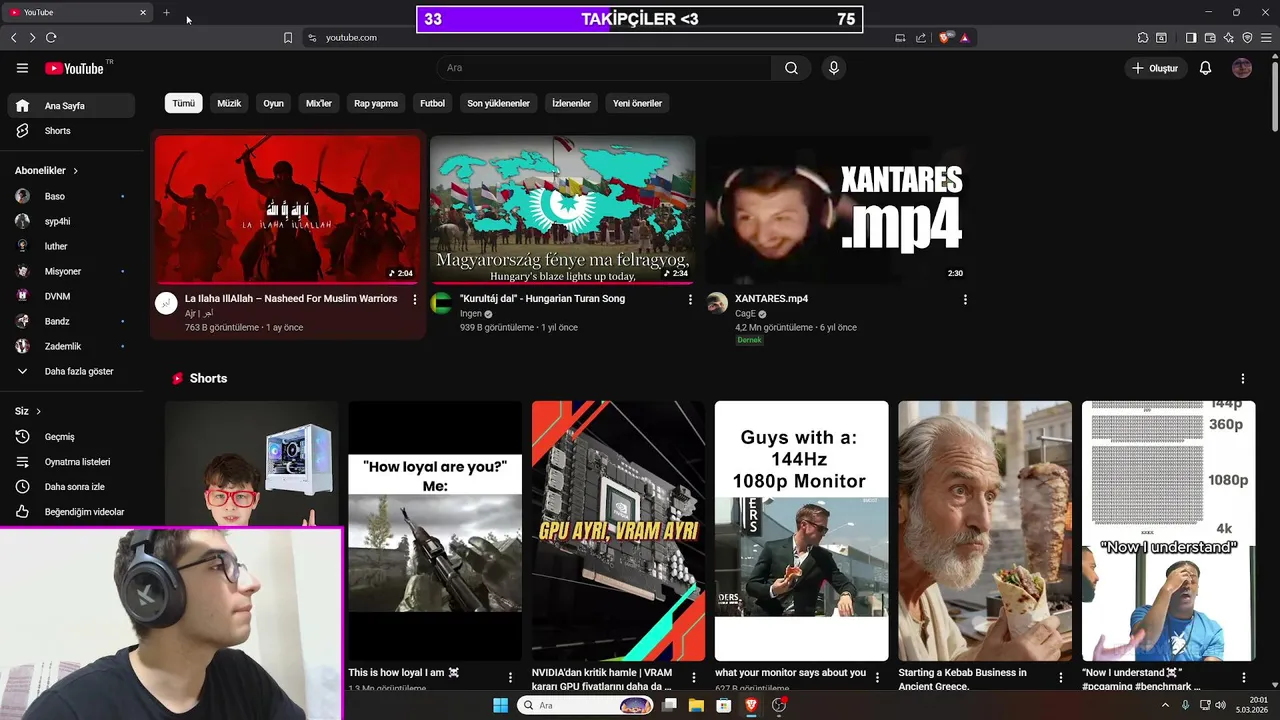Viewport: 1280px width, 720px height.
Task: Select the Rap yapma filter chip
Action: coord(376,103)
